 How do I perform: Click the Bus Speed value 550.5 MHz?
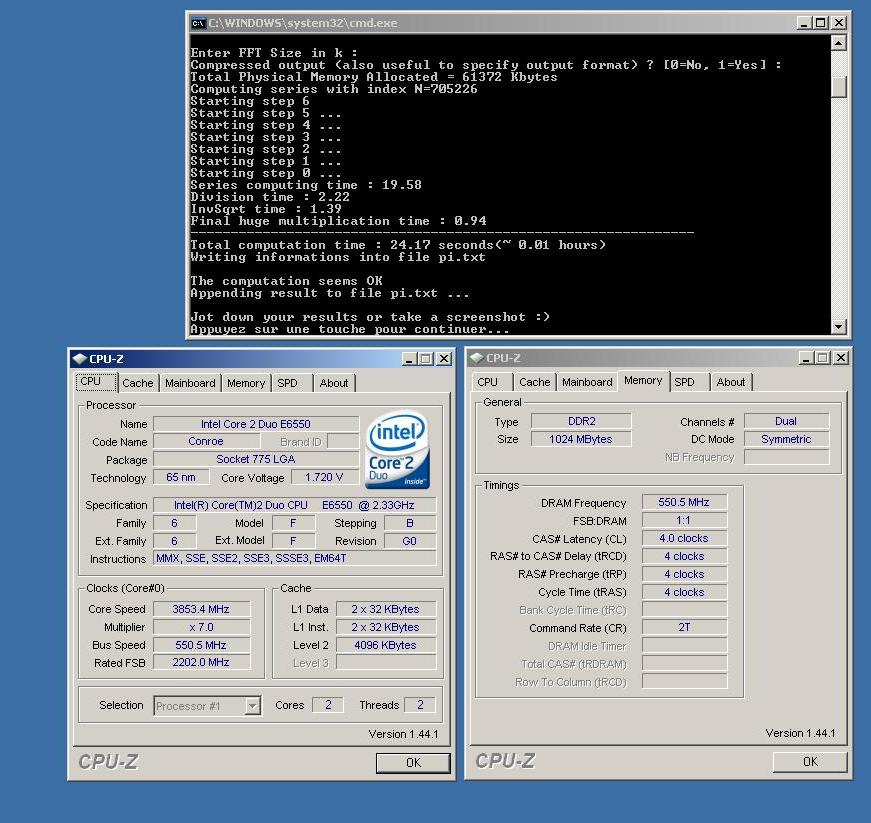point(201,645)
